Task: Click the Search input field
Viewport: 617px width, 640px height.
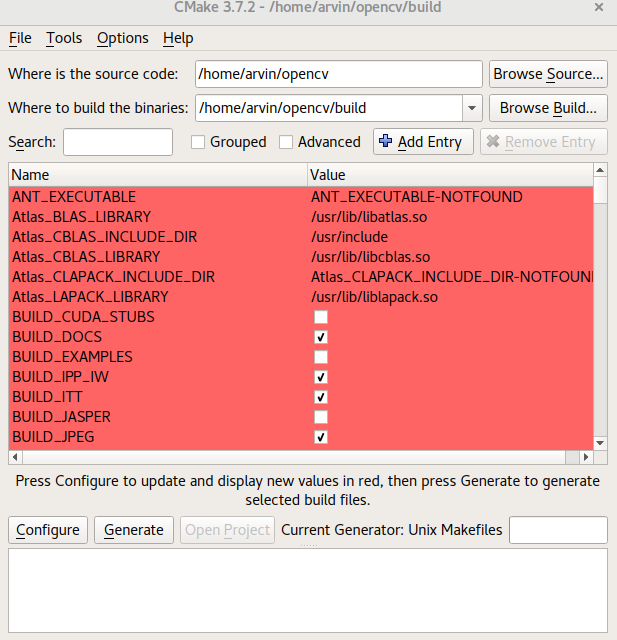Action: coord(118,142)
